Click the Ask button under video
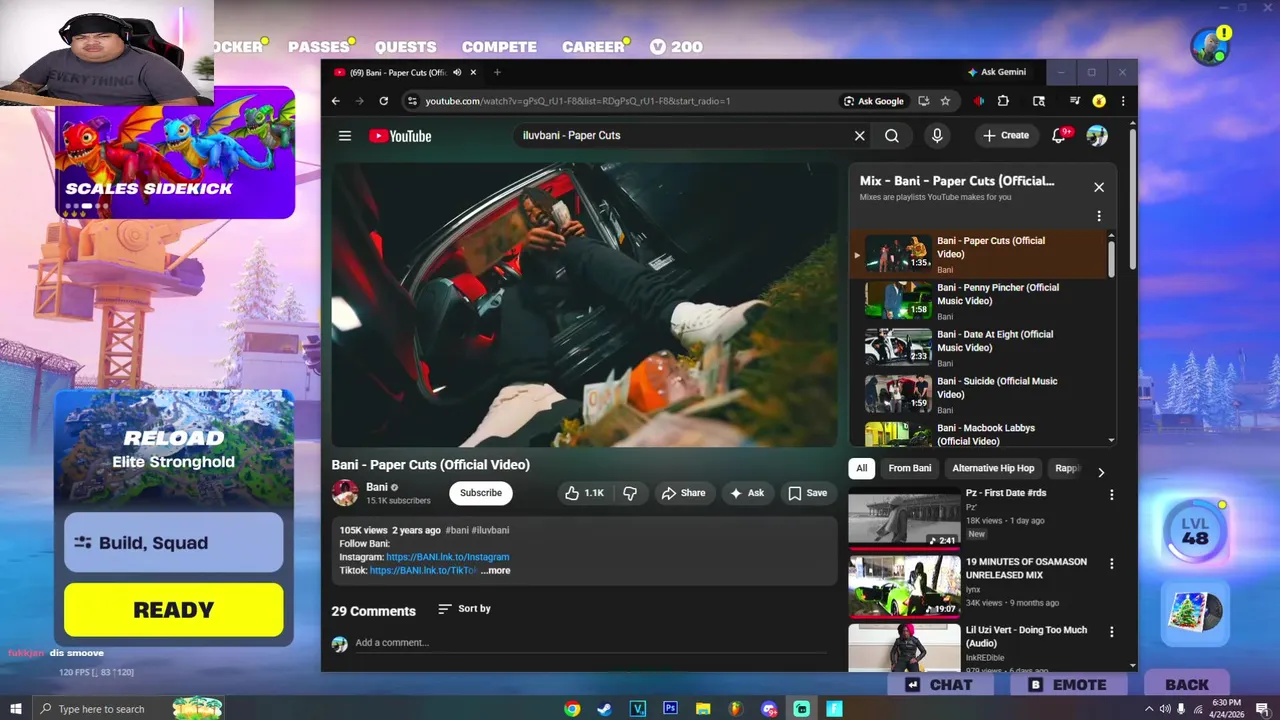 [747, 493]
